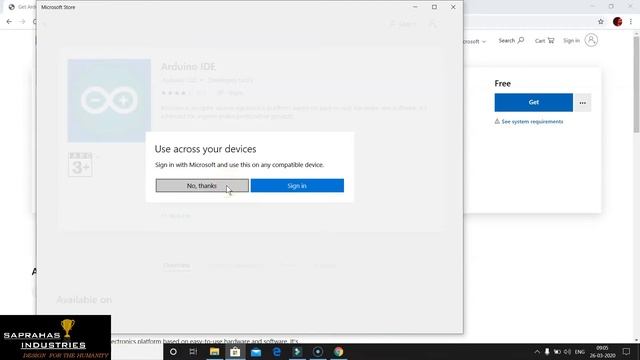Open the taskbar clock and date

click(602, 352)
